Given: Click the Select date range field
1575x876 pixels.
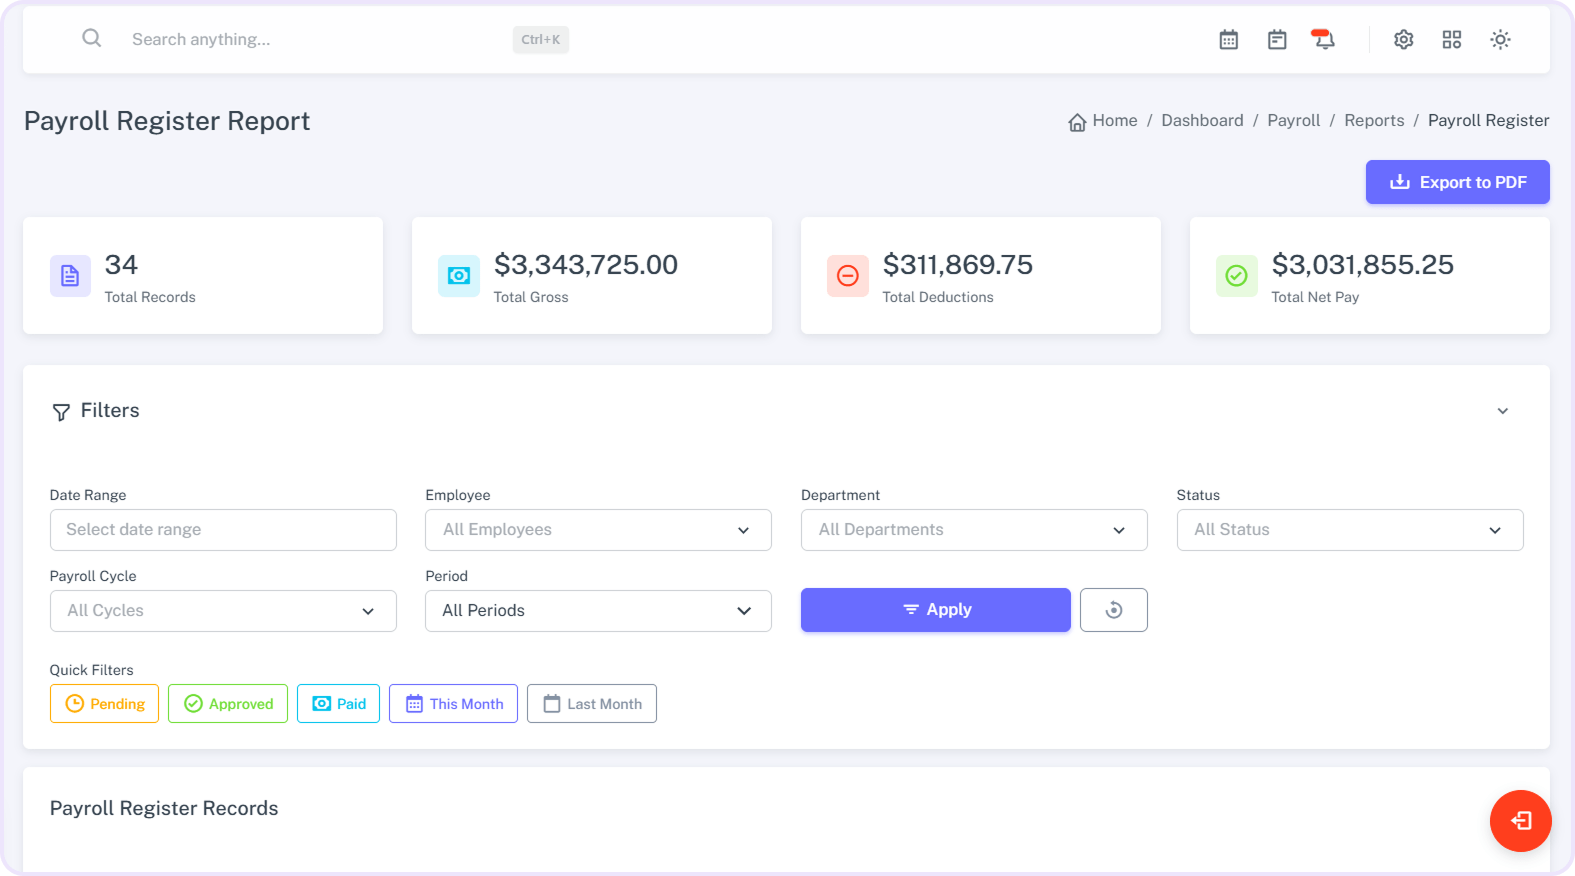Looking at the screenshot, I should pos(223,530).
